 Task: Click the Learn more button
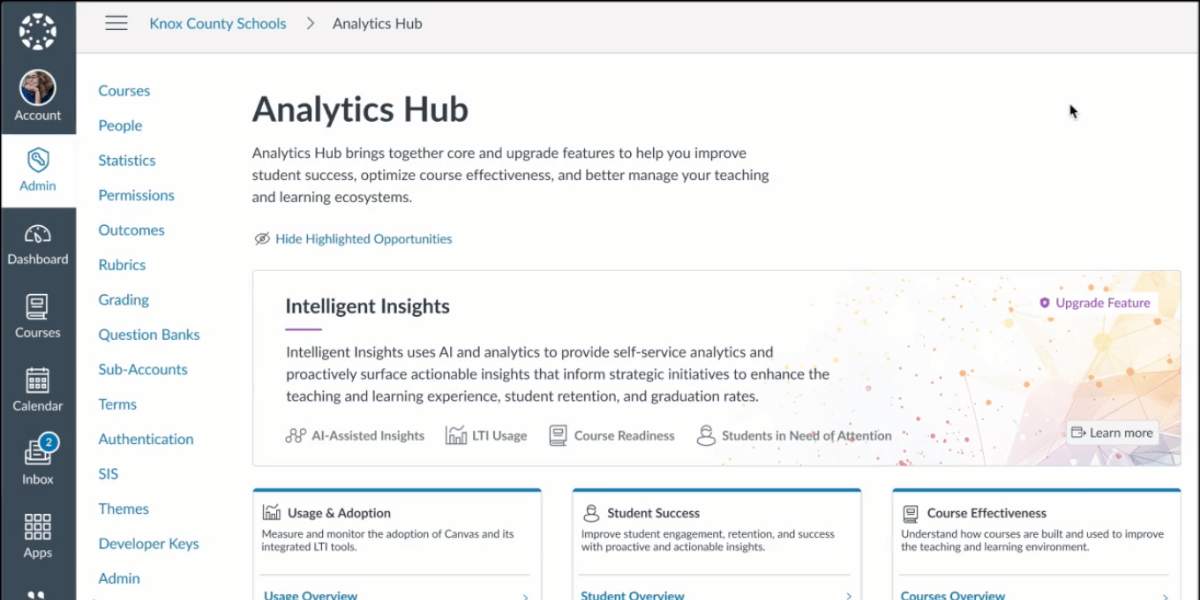coord(1112,433)
